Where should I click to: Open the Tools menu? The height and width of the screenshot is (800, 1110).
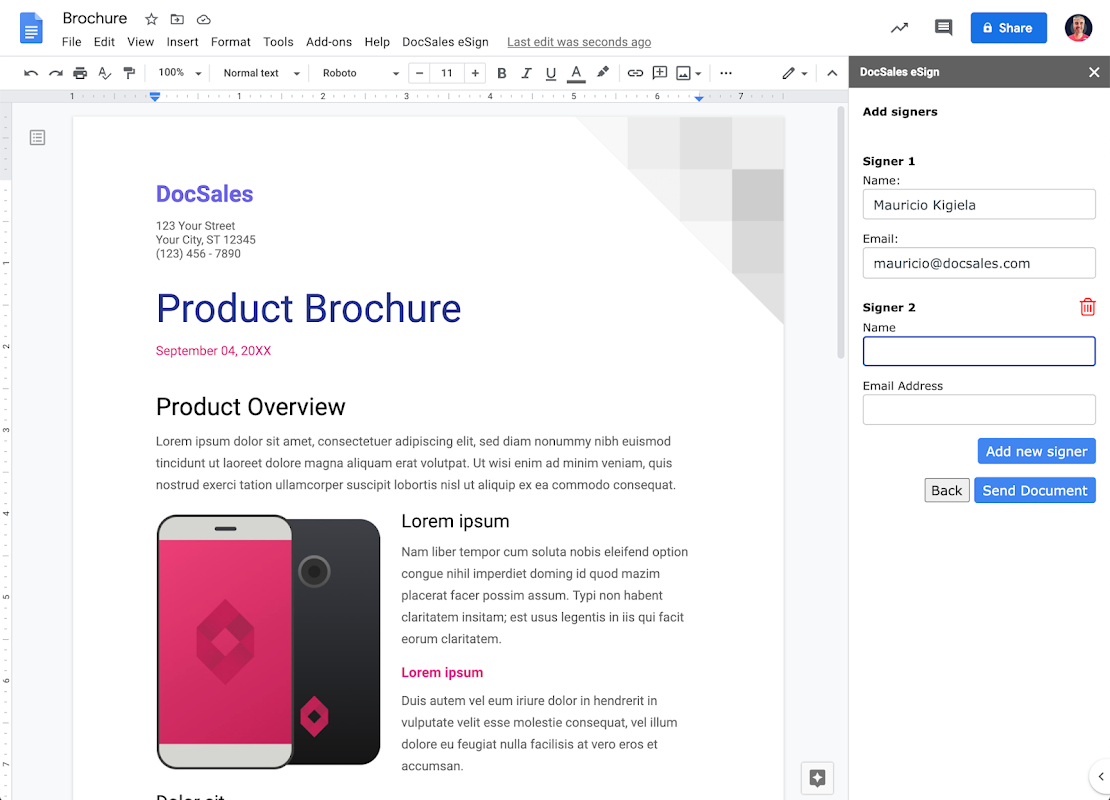(x=278, y=42)
